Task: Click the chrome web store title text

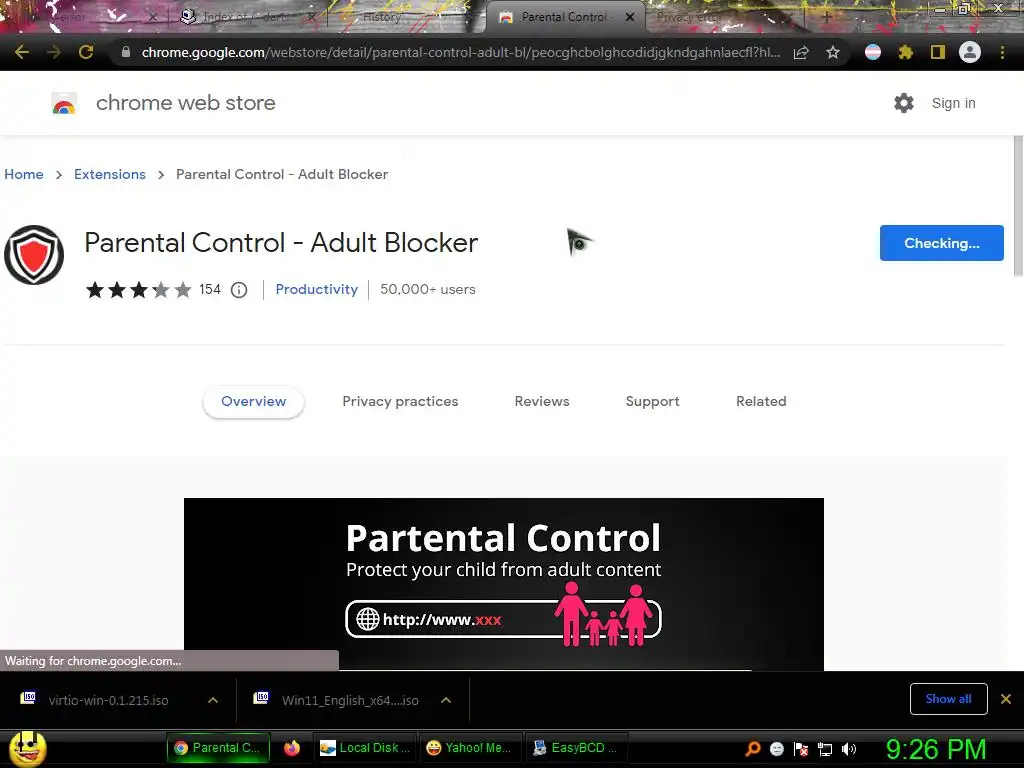Action: [x=185, y=103]
